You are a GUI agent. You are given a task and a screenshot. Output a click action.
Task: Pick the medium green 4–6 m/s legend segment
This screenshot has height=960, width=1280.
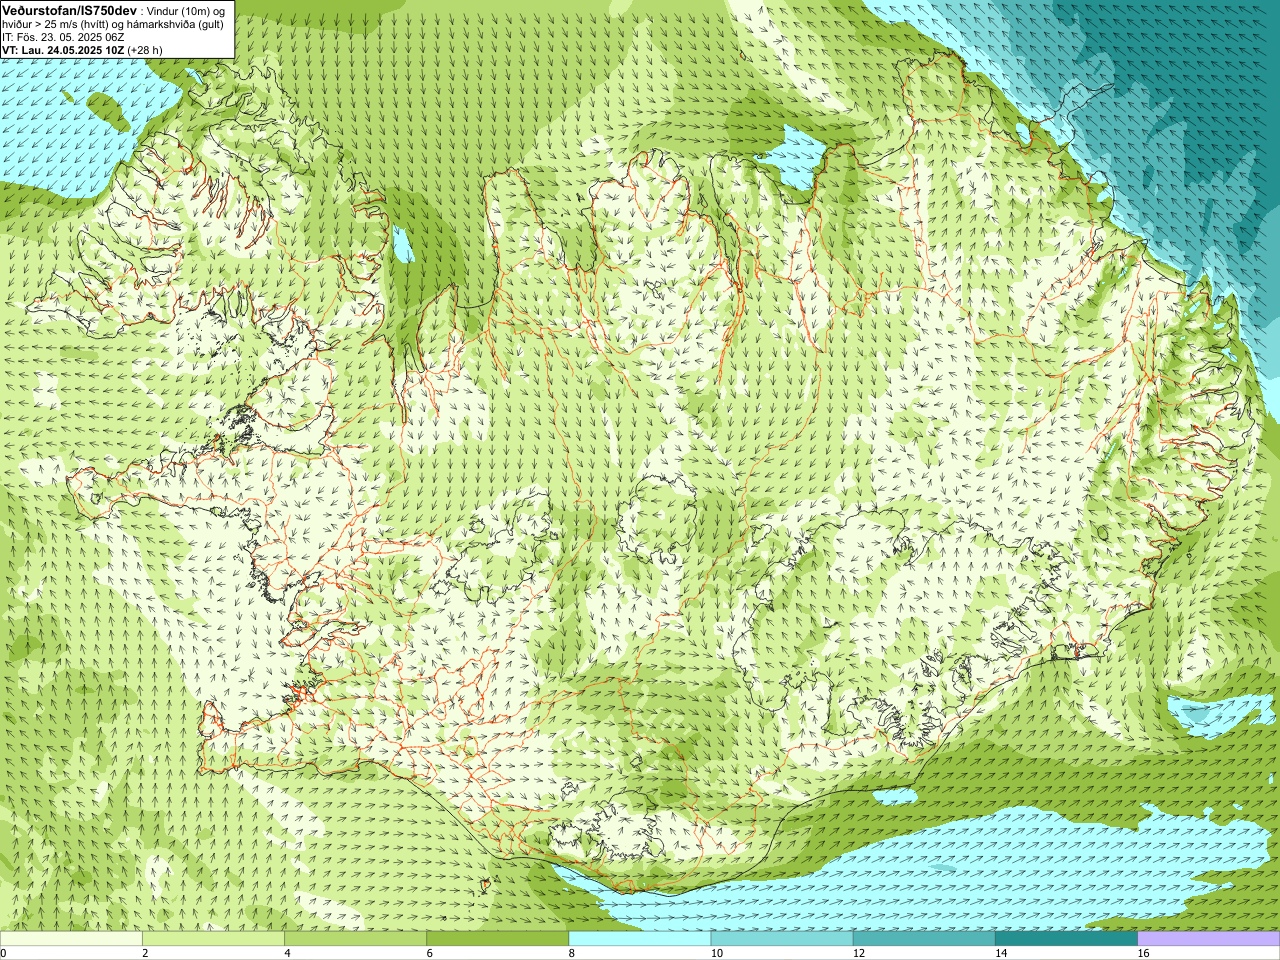coord(355,939)
